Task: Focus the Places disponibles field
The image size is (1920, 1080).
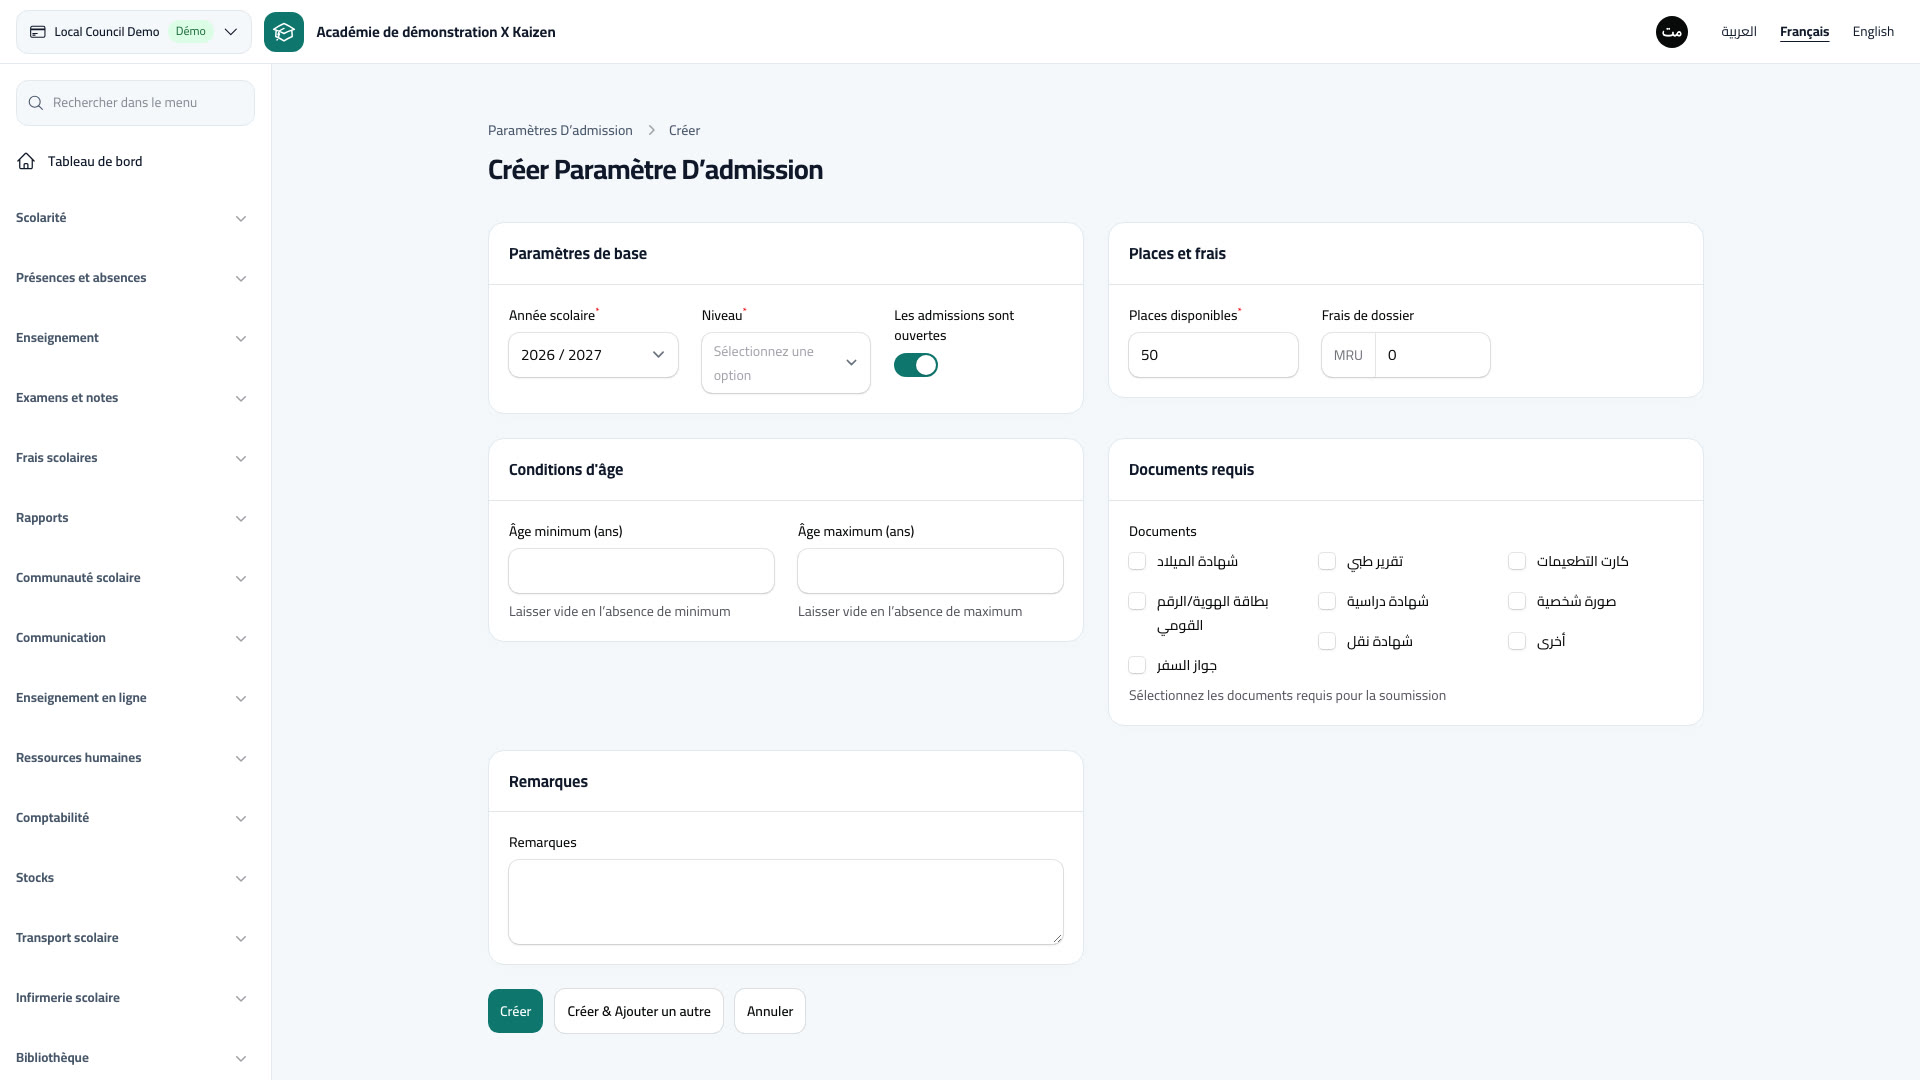Action: pos(1213,355)
